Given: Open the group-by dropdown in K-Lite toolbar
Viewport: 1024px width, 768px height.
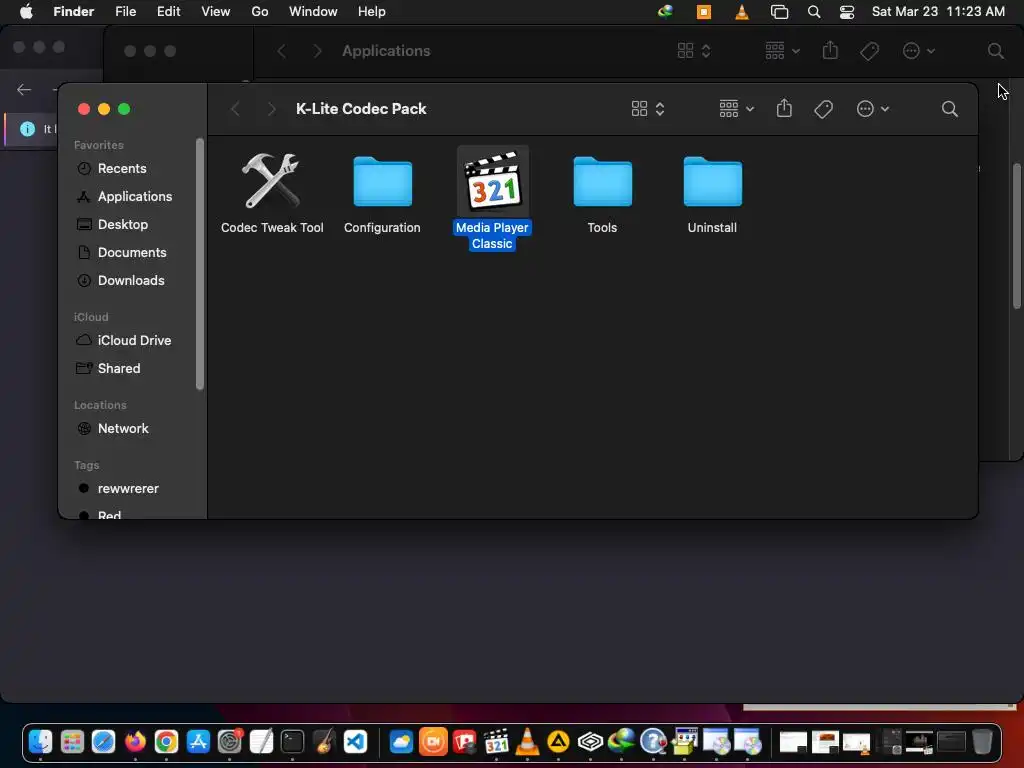Looking at the screenshot, I should (737, 109).
